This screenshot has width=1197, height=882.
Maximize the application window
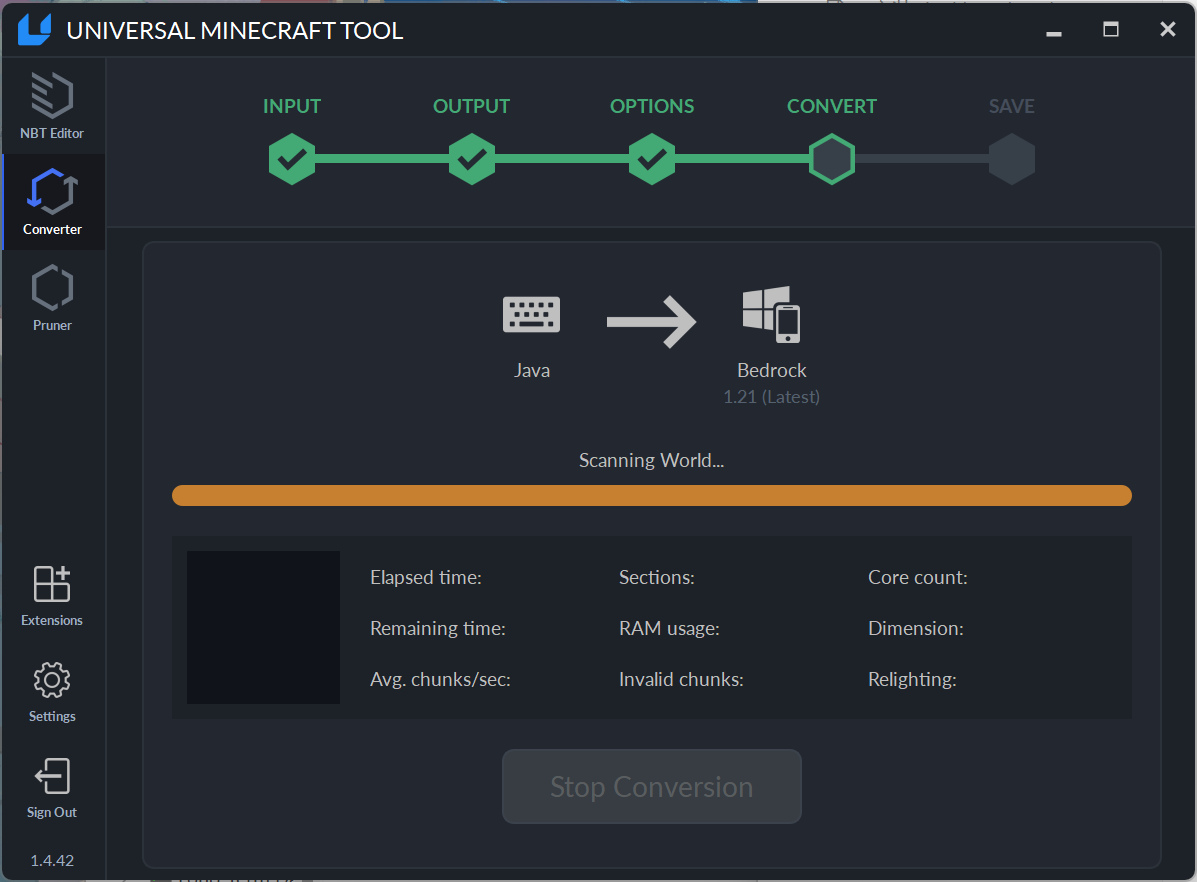click(x=1111, y=30)
